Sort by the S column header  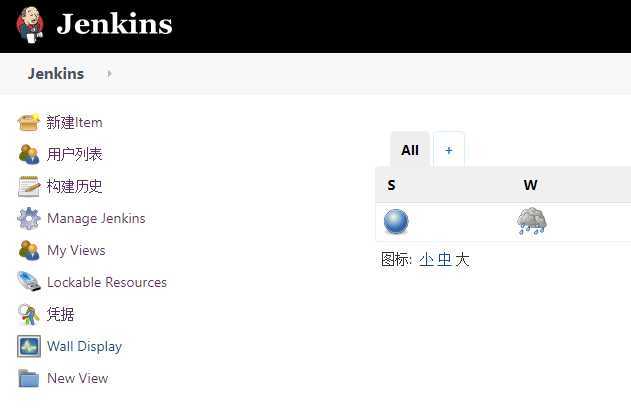tap(391, 185)
